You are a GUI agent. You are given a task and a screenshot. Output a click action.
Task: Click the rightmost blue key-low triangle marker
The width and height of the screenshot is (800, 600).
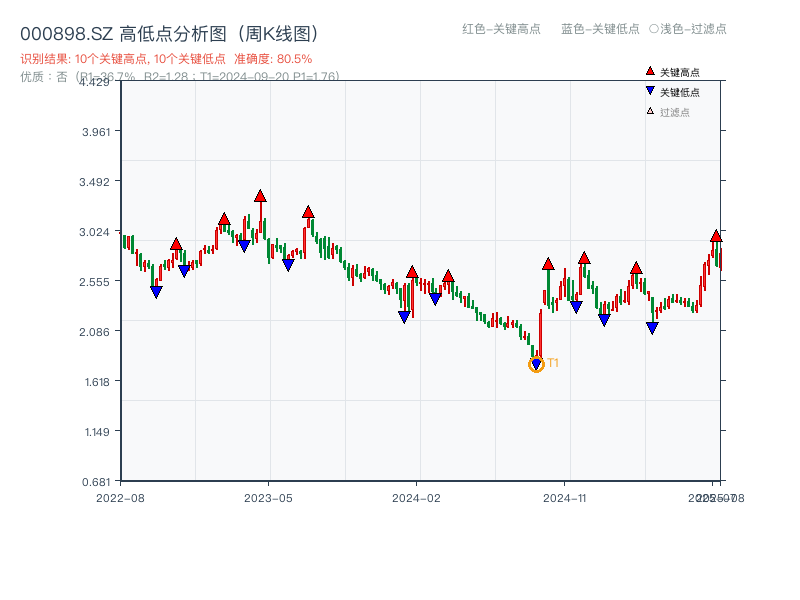click(x=652, y=328)
